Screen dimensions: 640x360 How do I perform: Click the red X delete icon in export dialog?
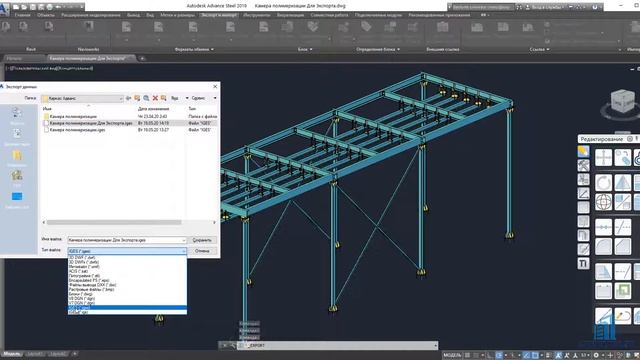coord(155,98)
